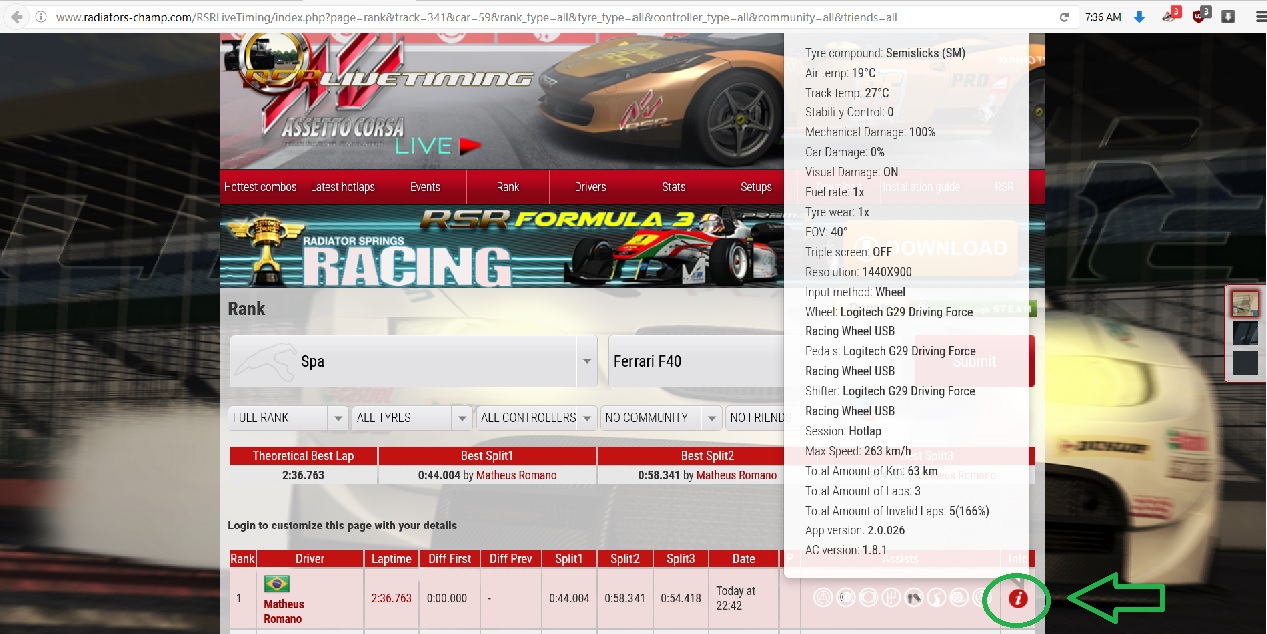1267x634 pixels.
Task: Reload the page with the address bar refresh icon
Action: point(1064,17)
